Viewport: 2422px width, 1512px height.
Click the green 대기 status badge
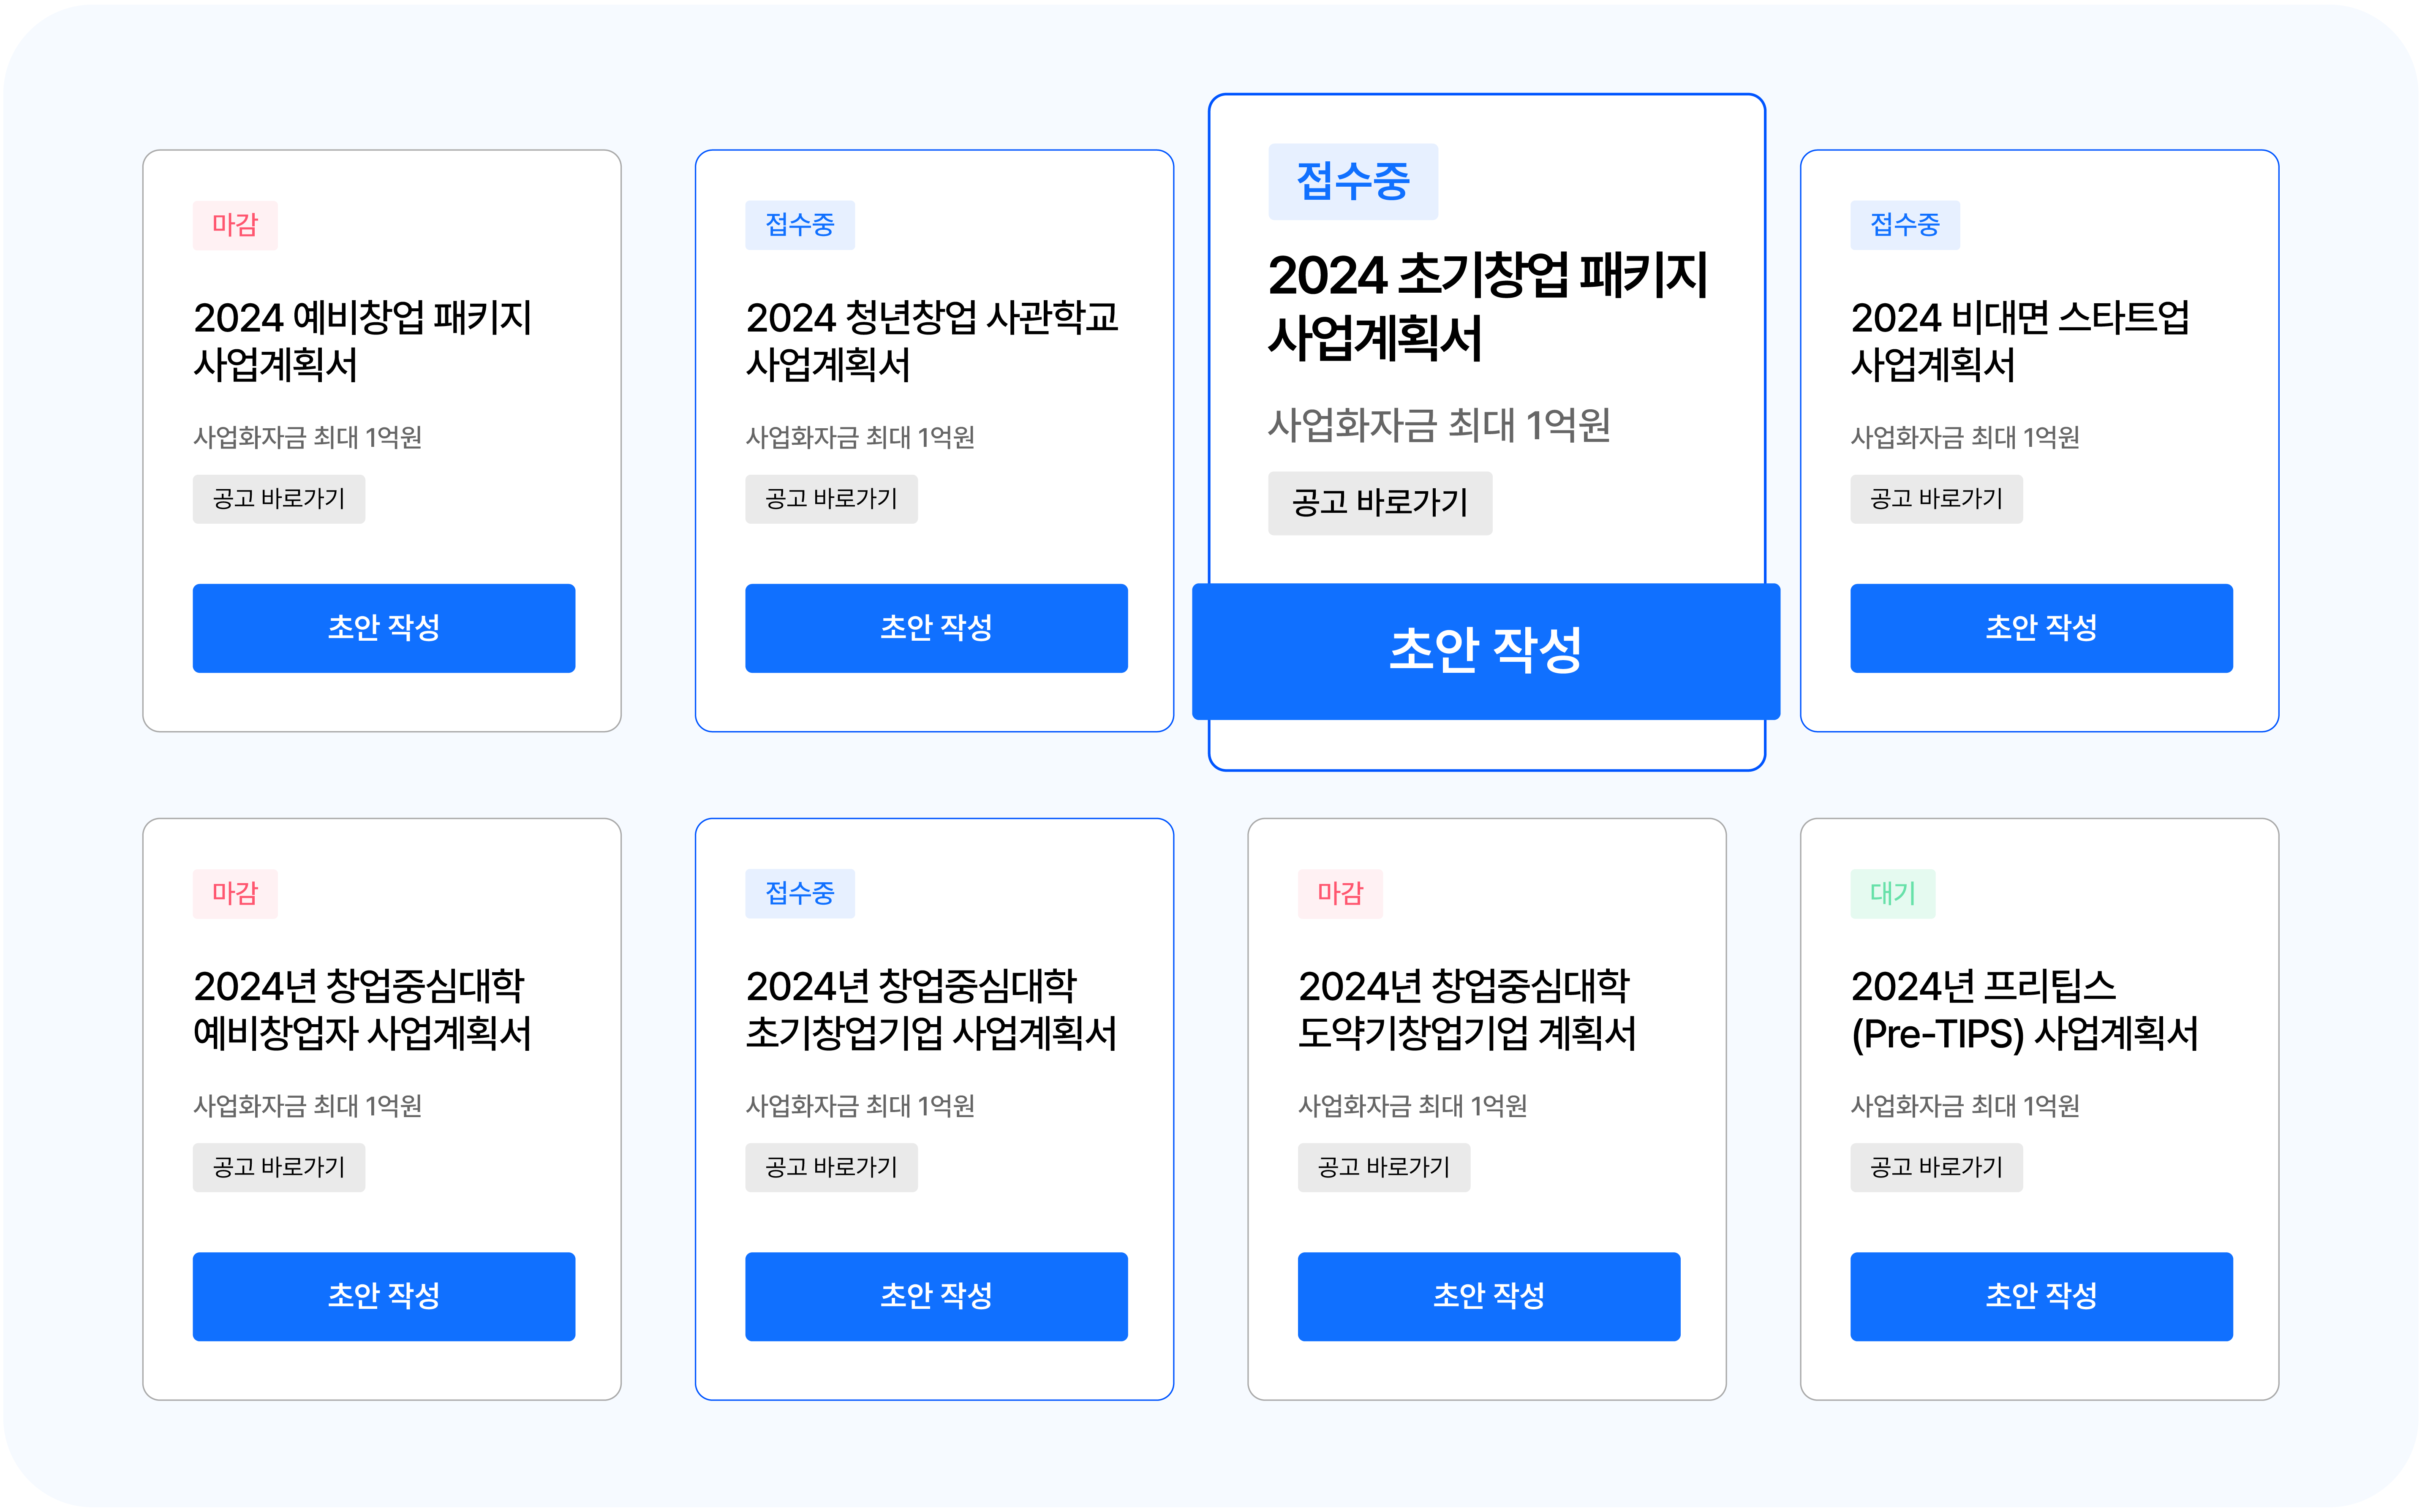pos(1892,893)
